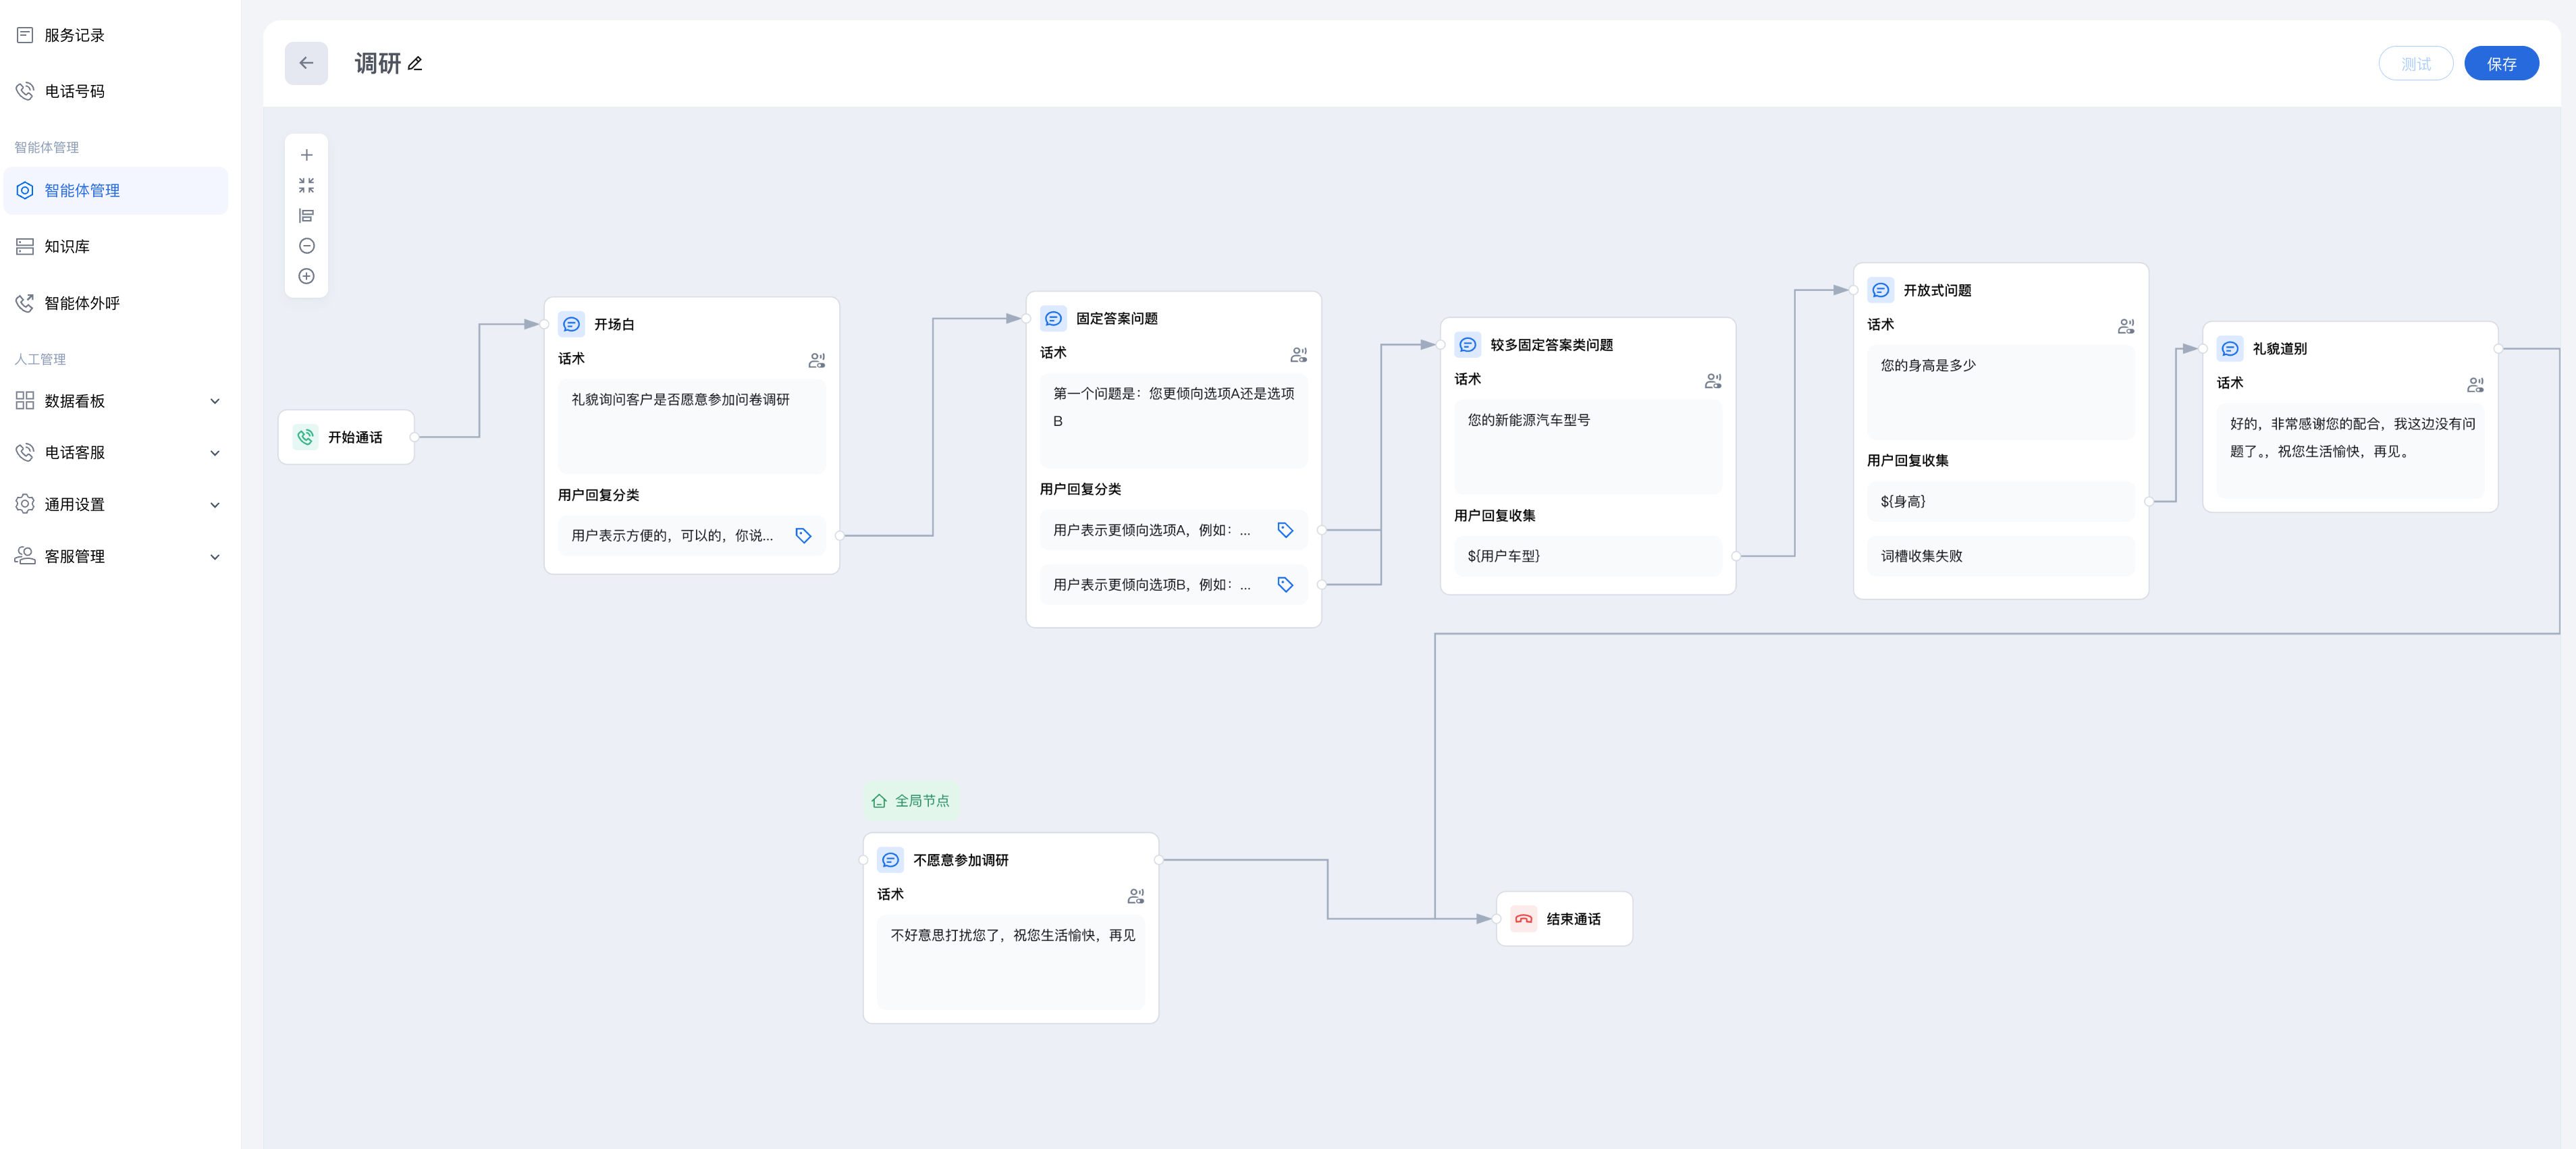Zoom in using the plus circle icon
The image size is (2576, 1149).
coord(306,276)
